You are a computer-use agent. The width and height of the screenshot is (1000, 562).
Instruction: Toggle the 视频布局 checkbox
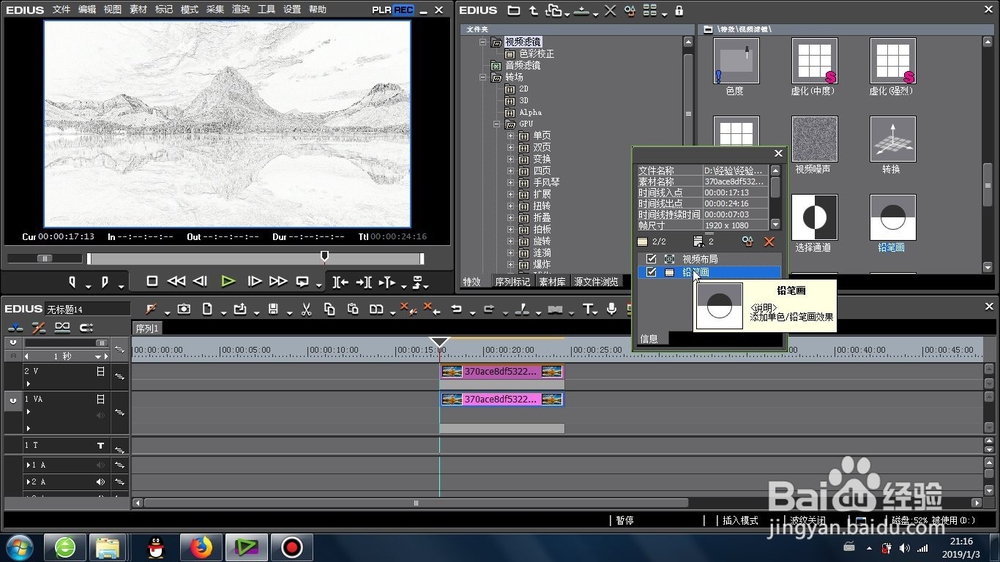click(x=651, y=259)
